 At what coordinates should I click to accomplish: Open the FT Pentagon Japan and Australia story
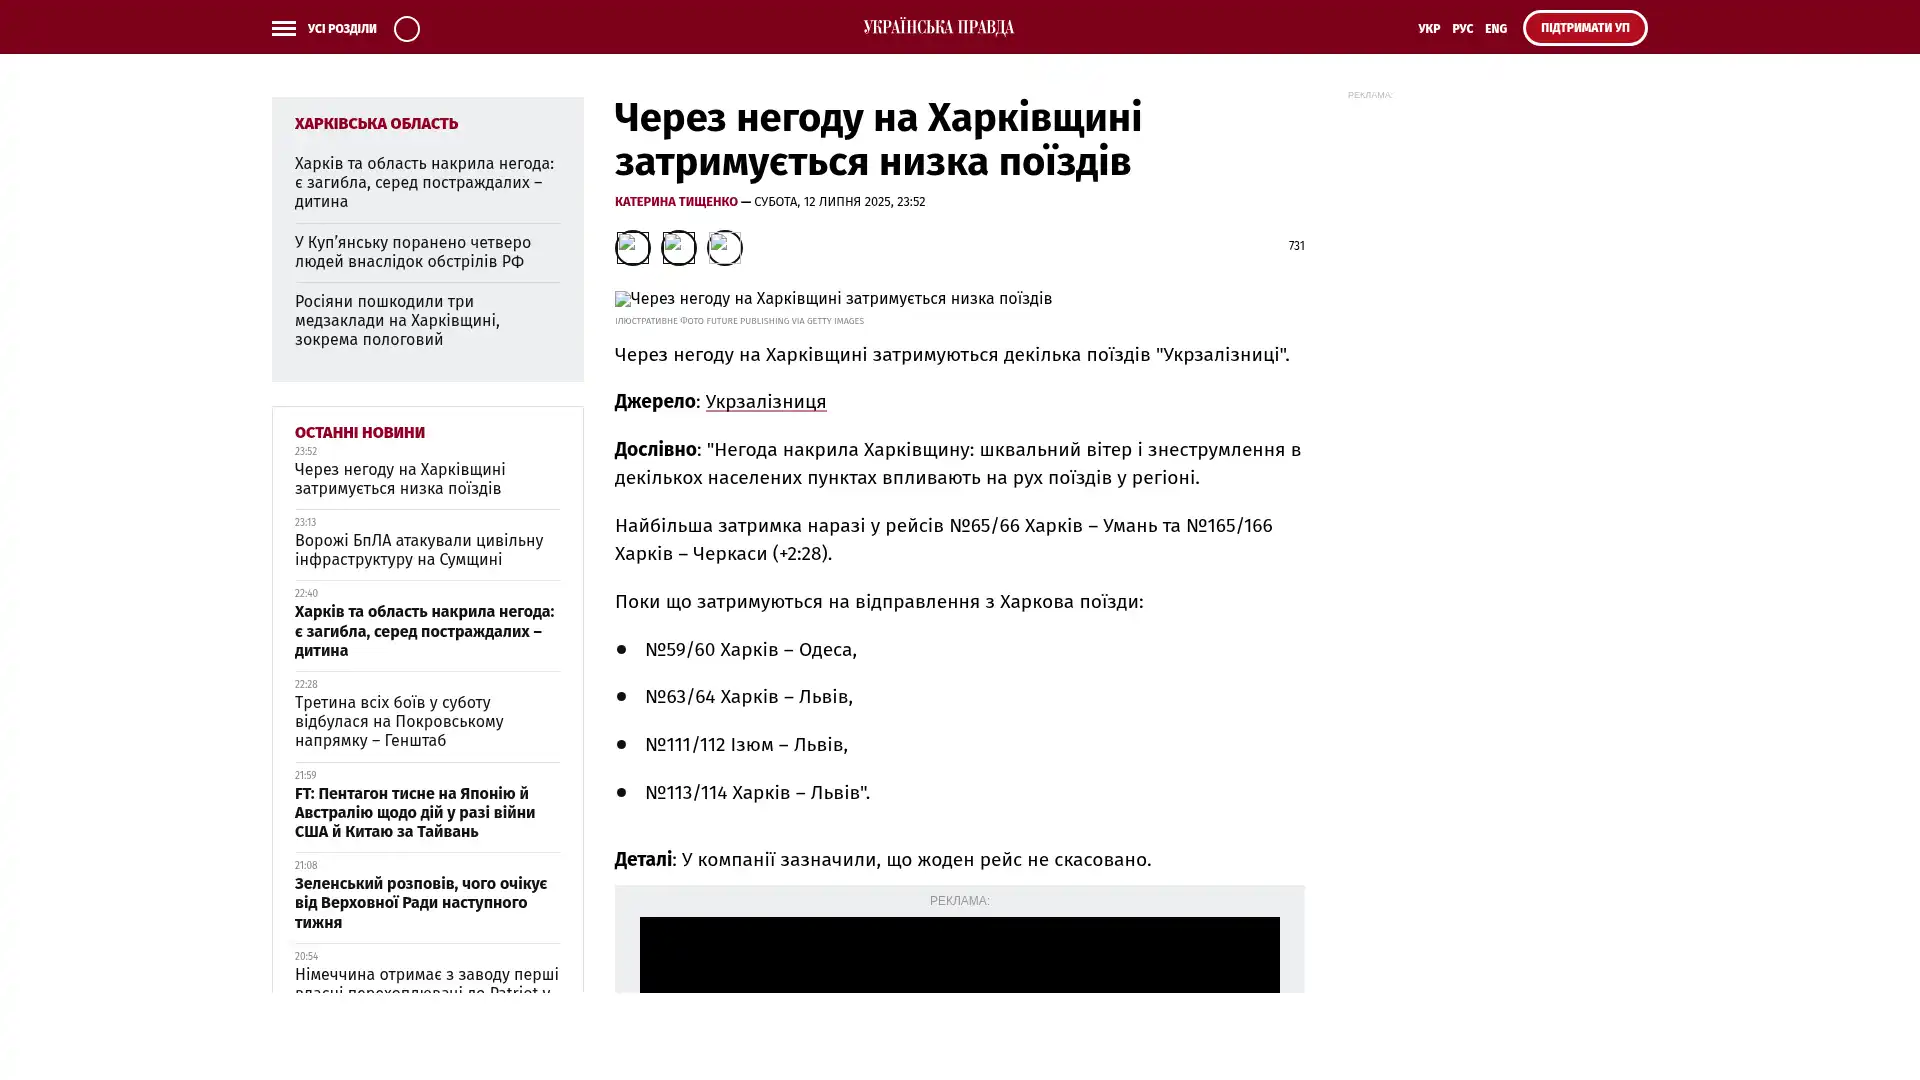coord(414,812)
